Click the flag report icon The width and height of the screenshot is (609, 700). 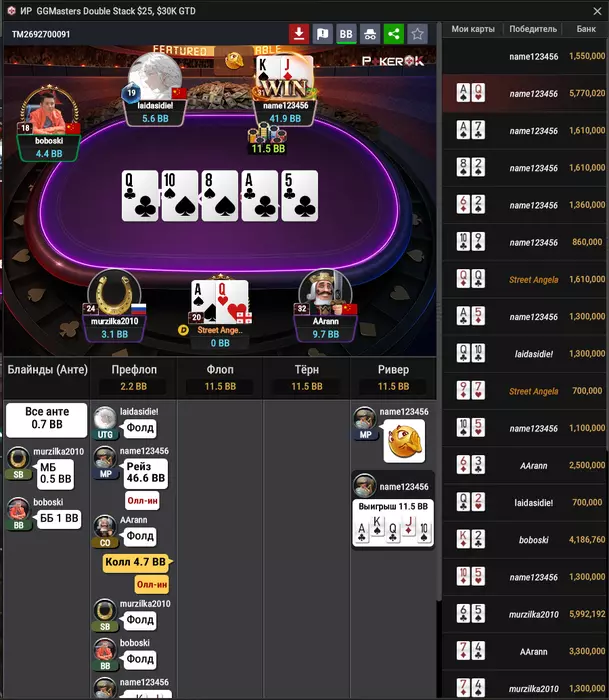tap(322, 34)
